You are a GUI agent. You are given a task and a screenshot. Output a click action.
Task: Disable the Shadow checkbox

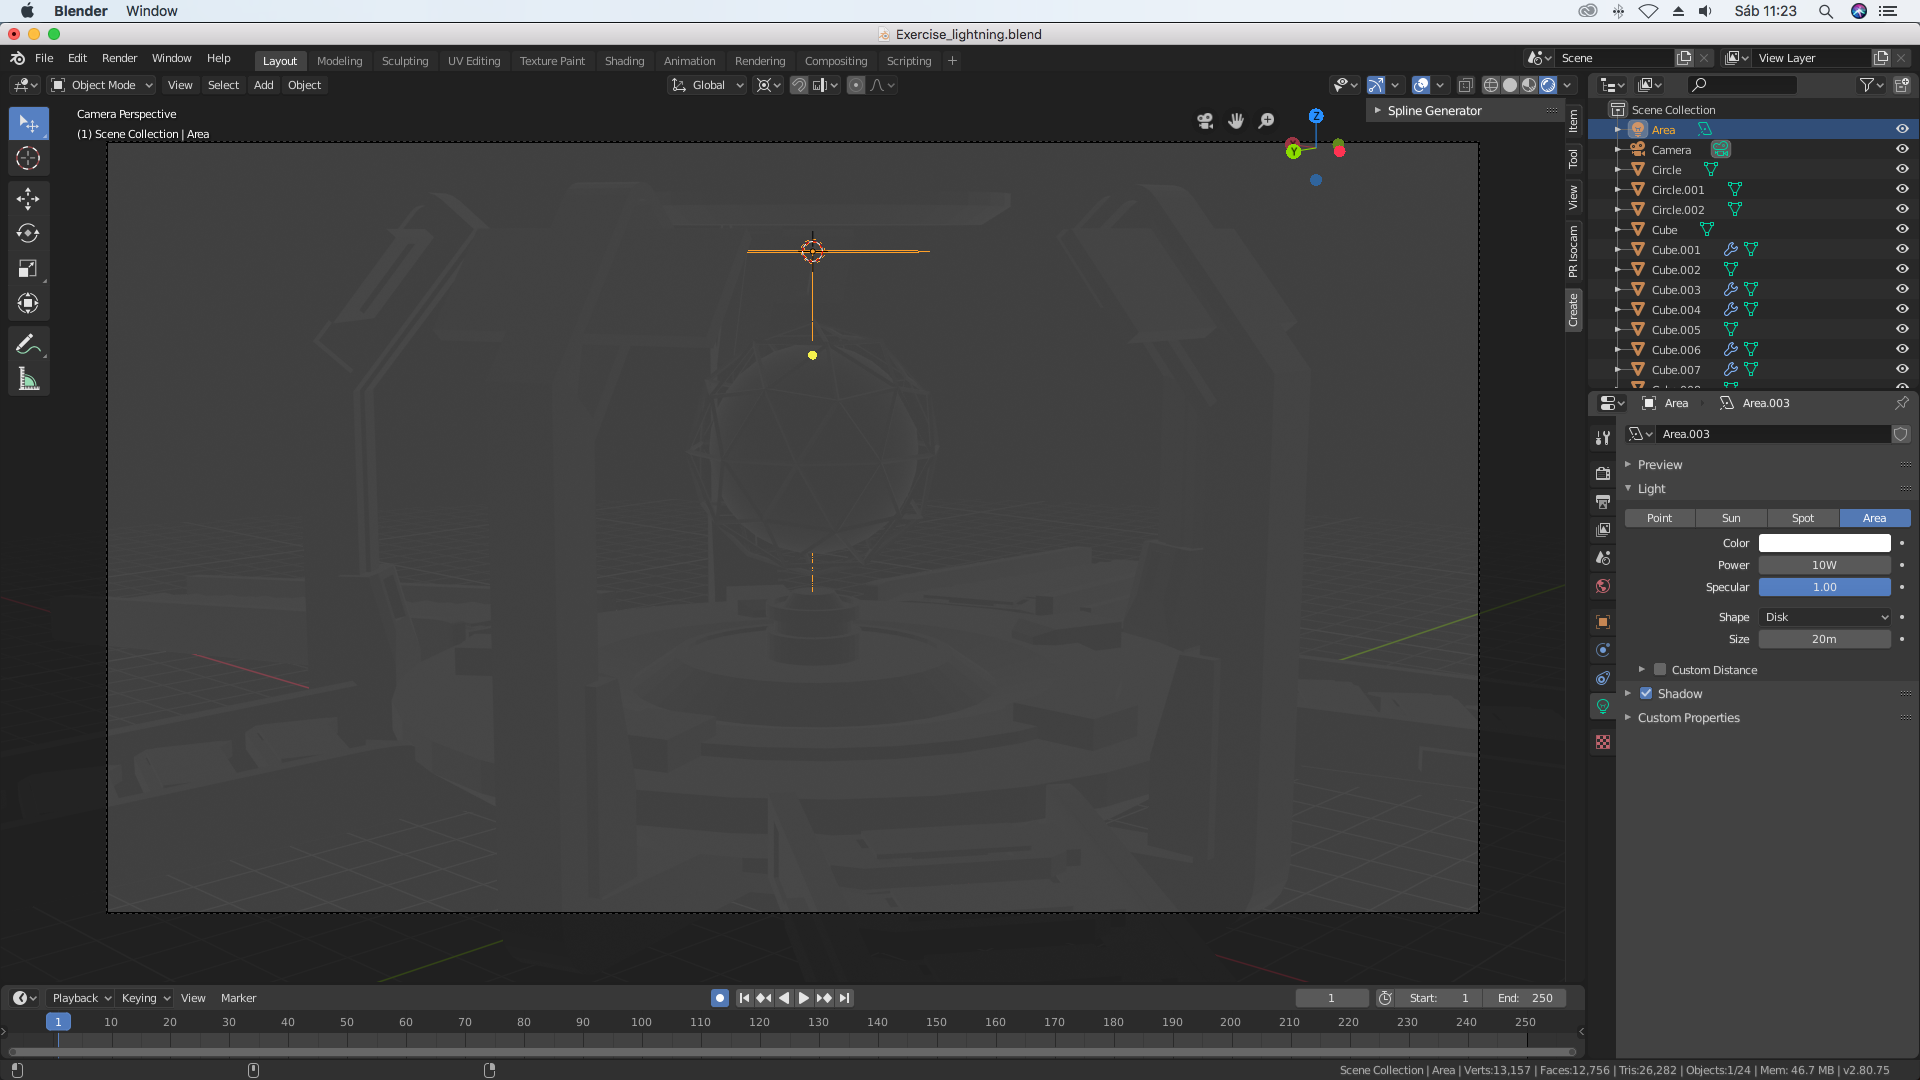point(1646,694)
